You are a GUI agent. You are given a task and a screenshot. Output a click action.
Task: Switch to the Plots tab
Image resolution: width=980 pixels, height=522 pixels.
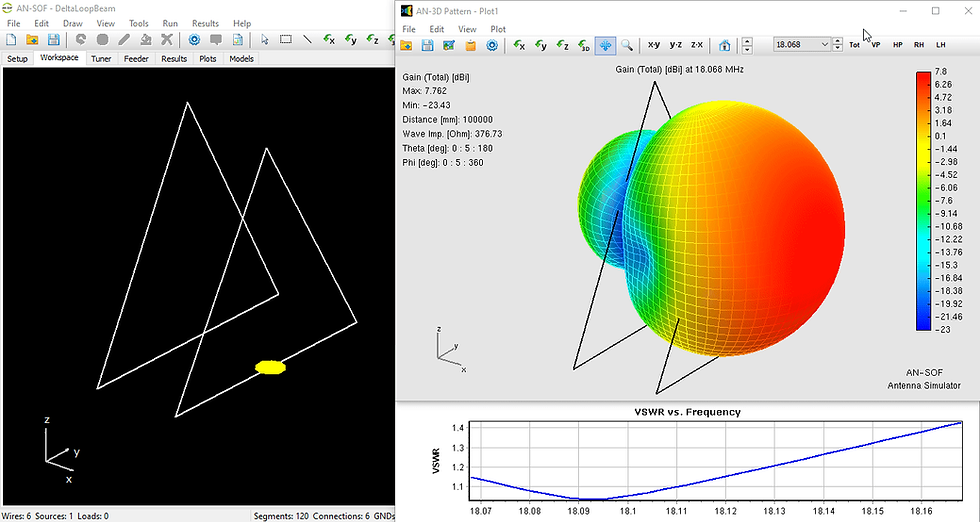point(208,59)
